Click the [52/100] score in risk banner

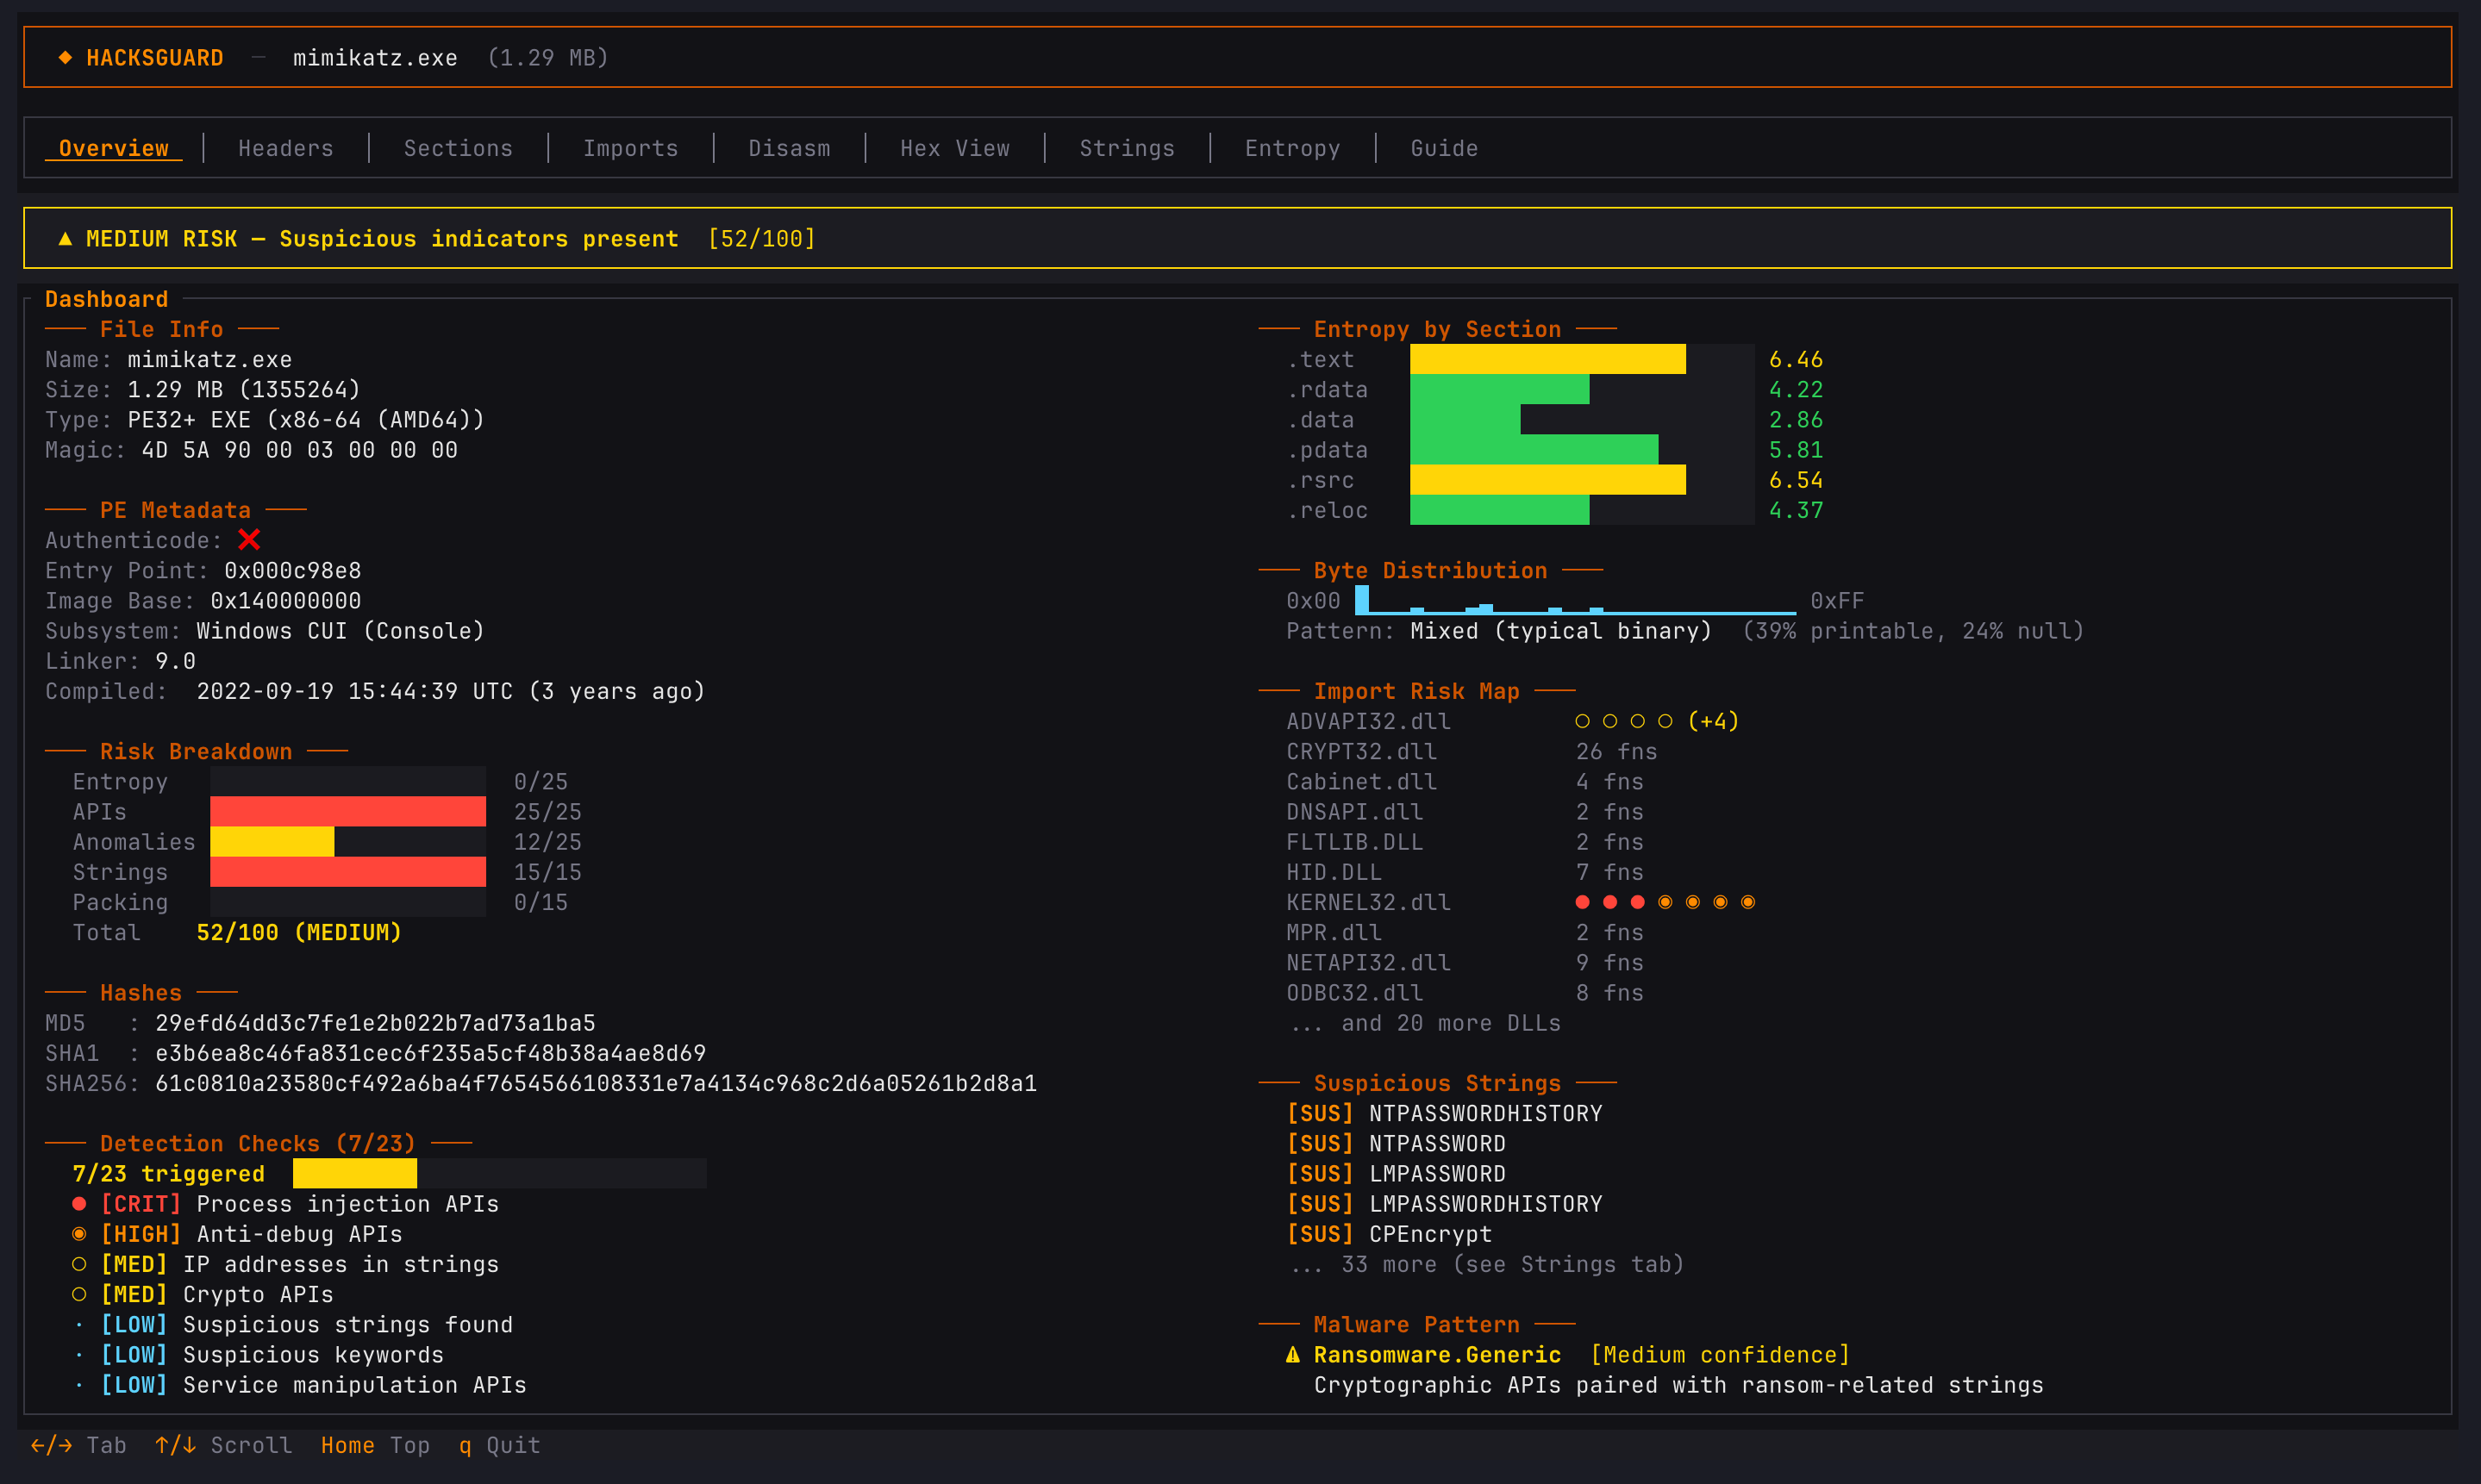(x=761, y=238)
